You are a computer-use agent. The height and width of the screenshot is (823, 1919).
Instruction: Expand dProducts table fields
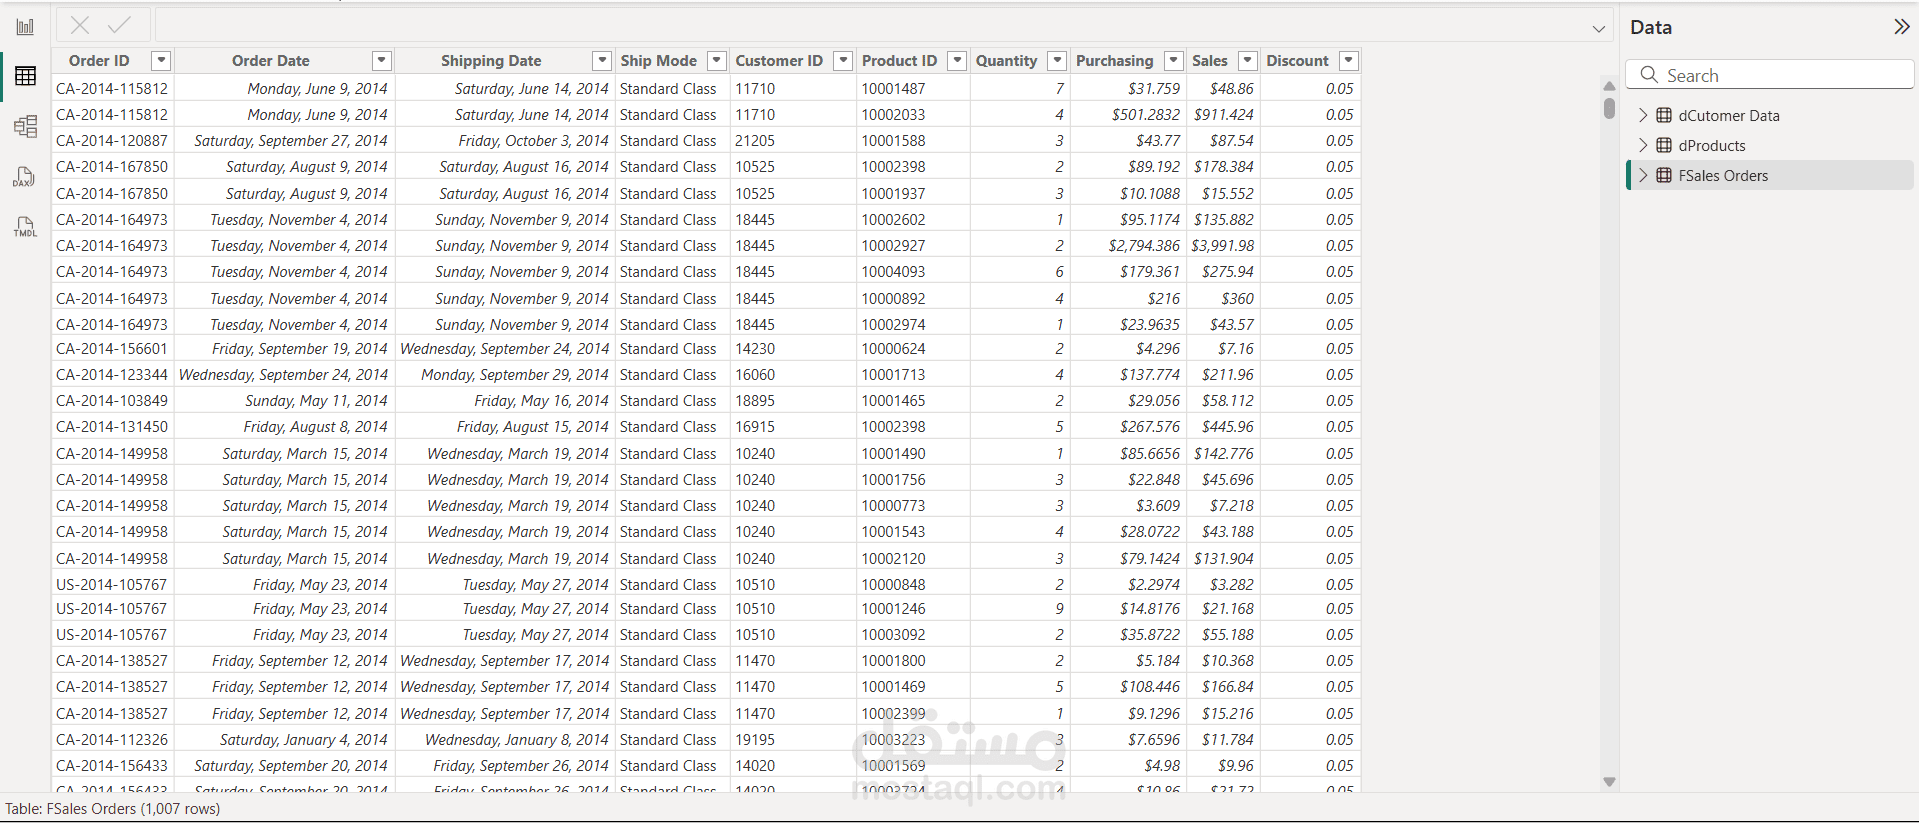[1643, 145]
